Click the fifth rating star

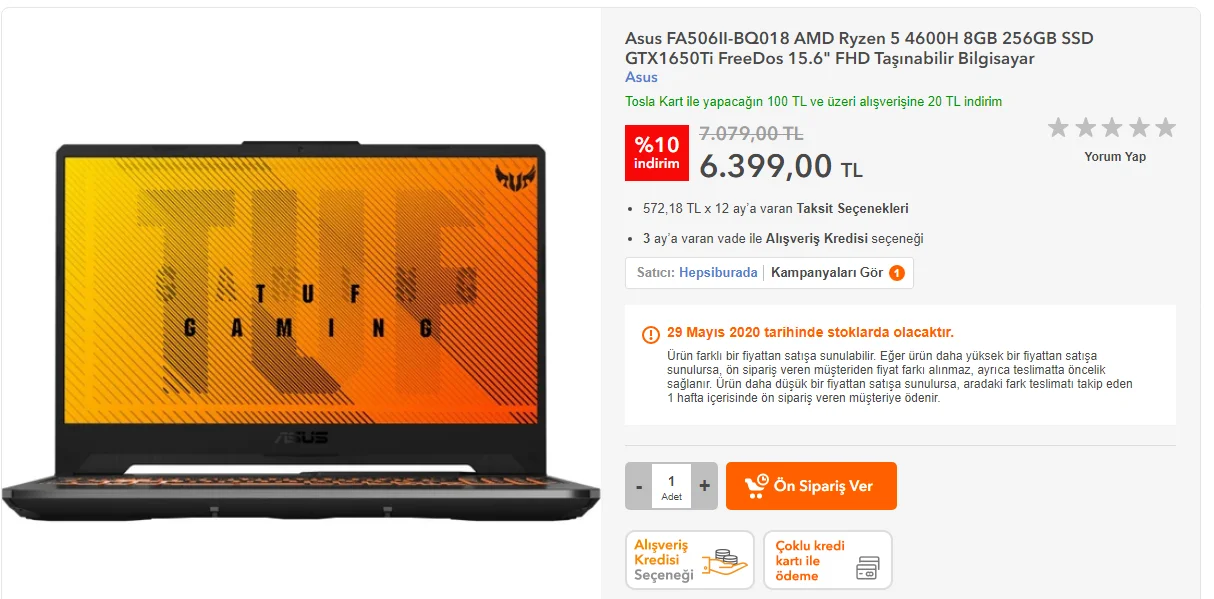pyautogui.click(x=1165, y=127)
